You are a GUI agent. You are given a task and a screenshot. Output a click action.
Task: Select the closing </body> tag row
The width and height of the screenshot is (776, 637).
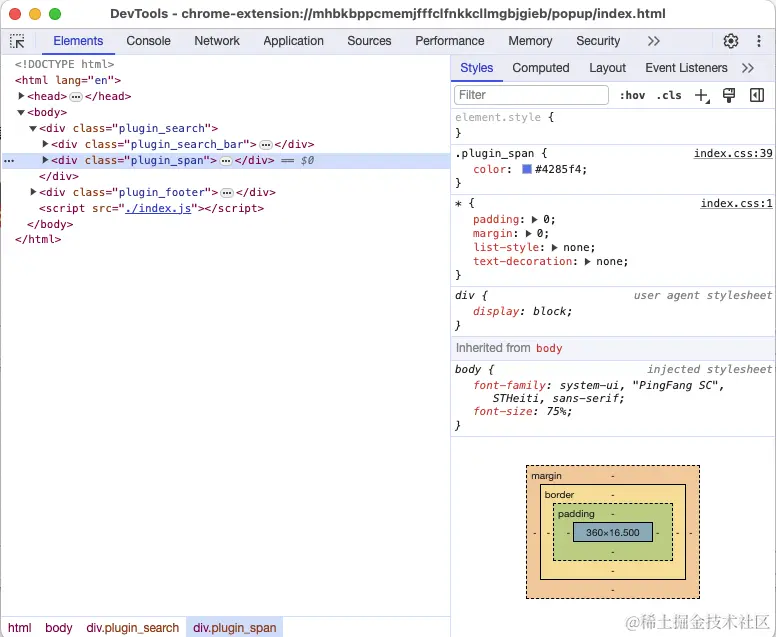(x=50, y=224)
